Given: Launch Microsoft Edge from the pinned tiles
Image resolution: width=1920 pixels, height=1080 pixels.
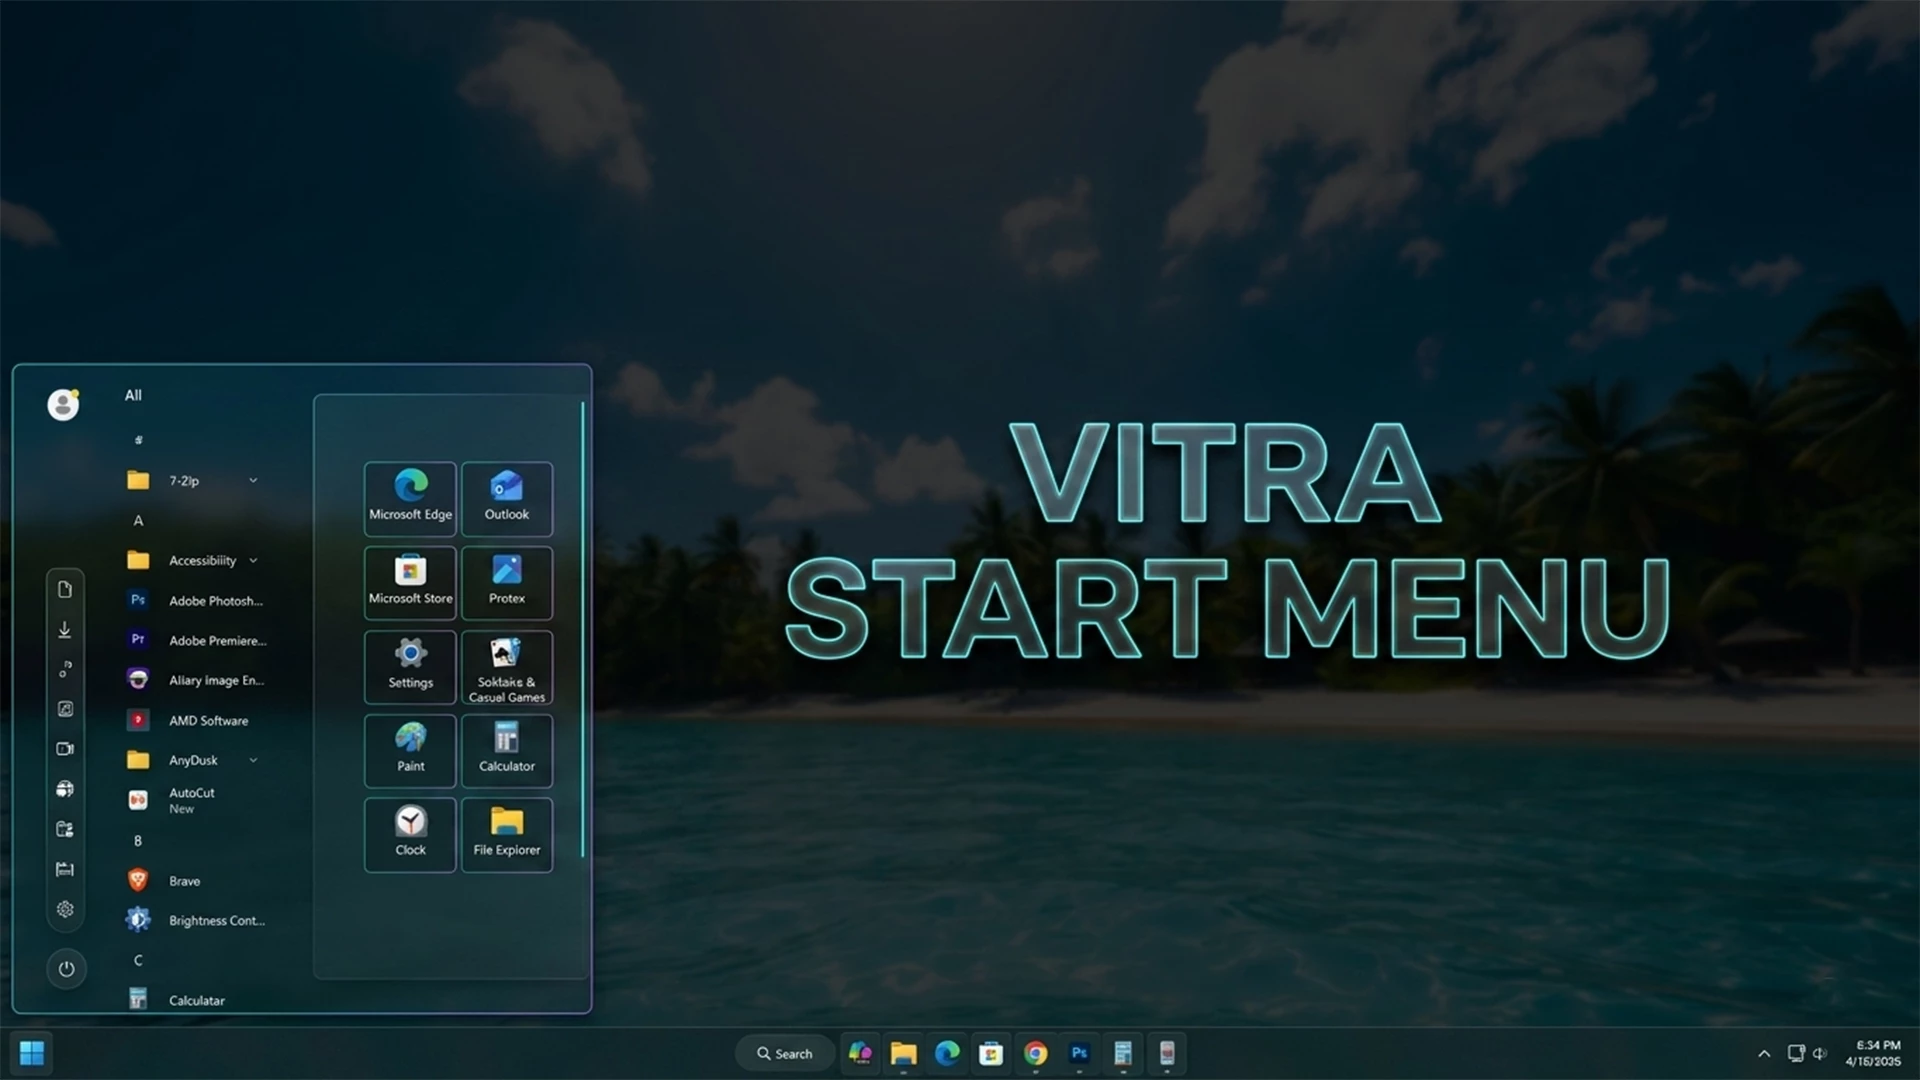Looking at the screenshot, I should click(x=410, y=498).
